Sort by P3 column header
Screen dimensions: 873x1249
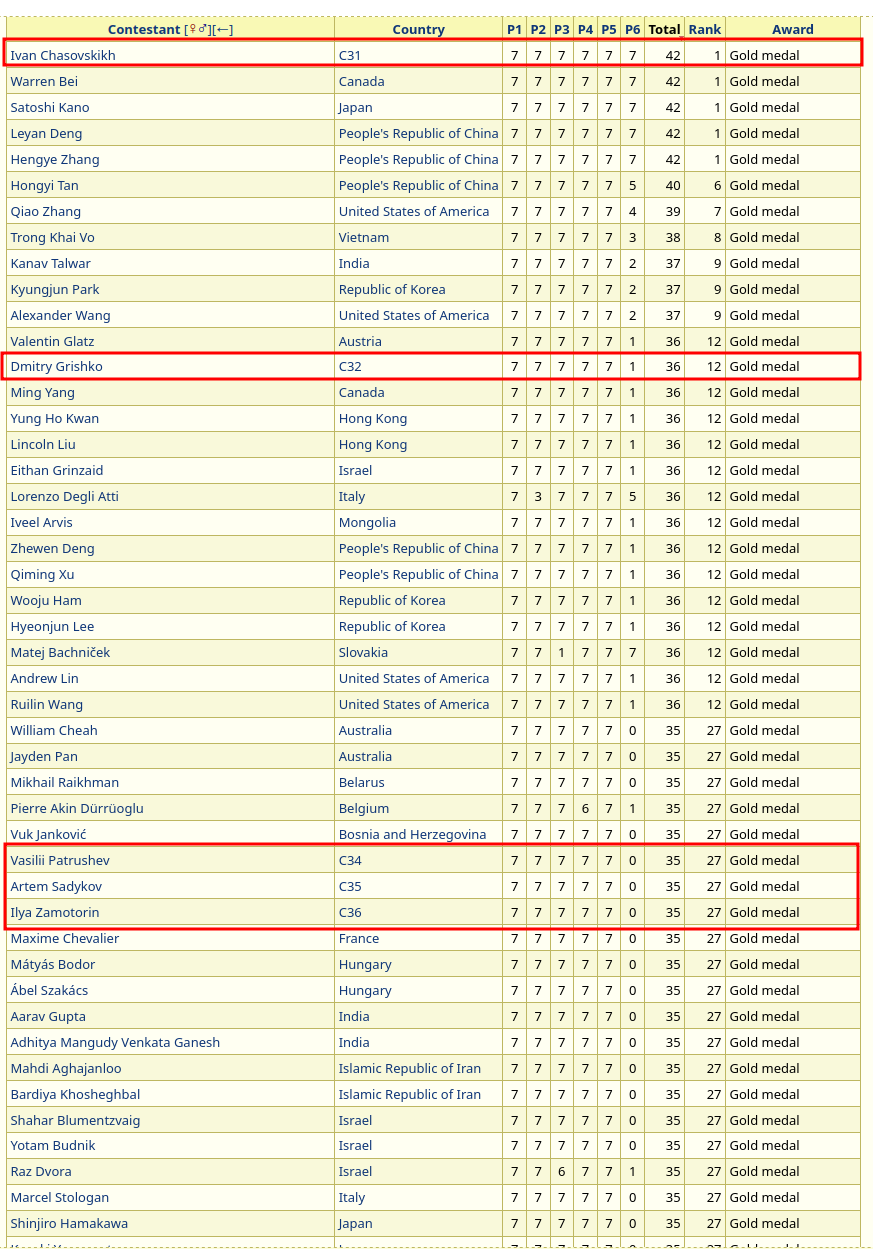click(x=561, y=29)
